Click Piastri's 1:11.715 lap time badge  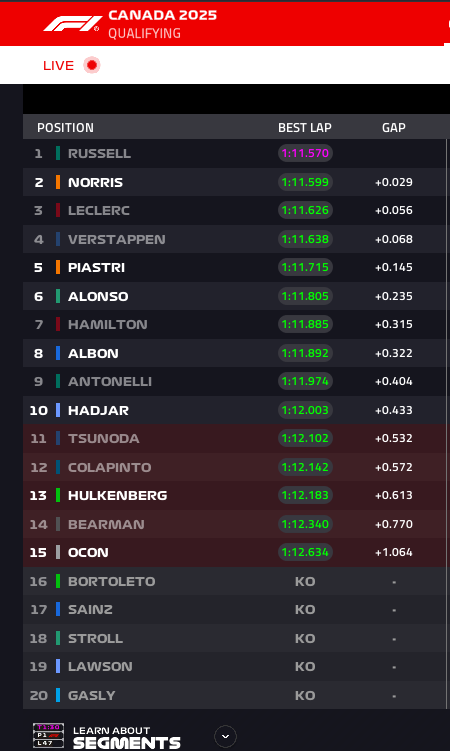coord(305,267)
